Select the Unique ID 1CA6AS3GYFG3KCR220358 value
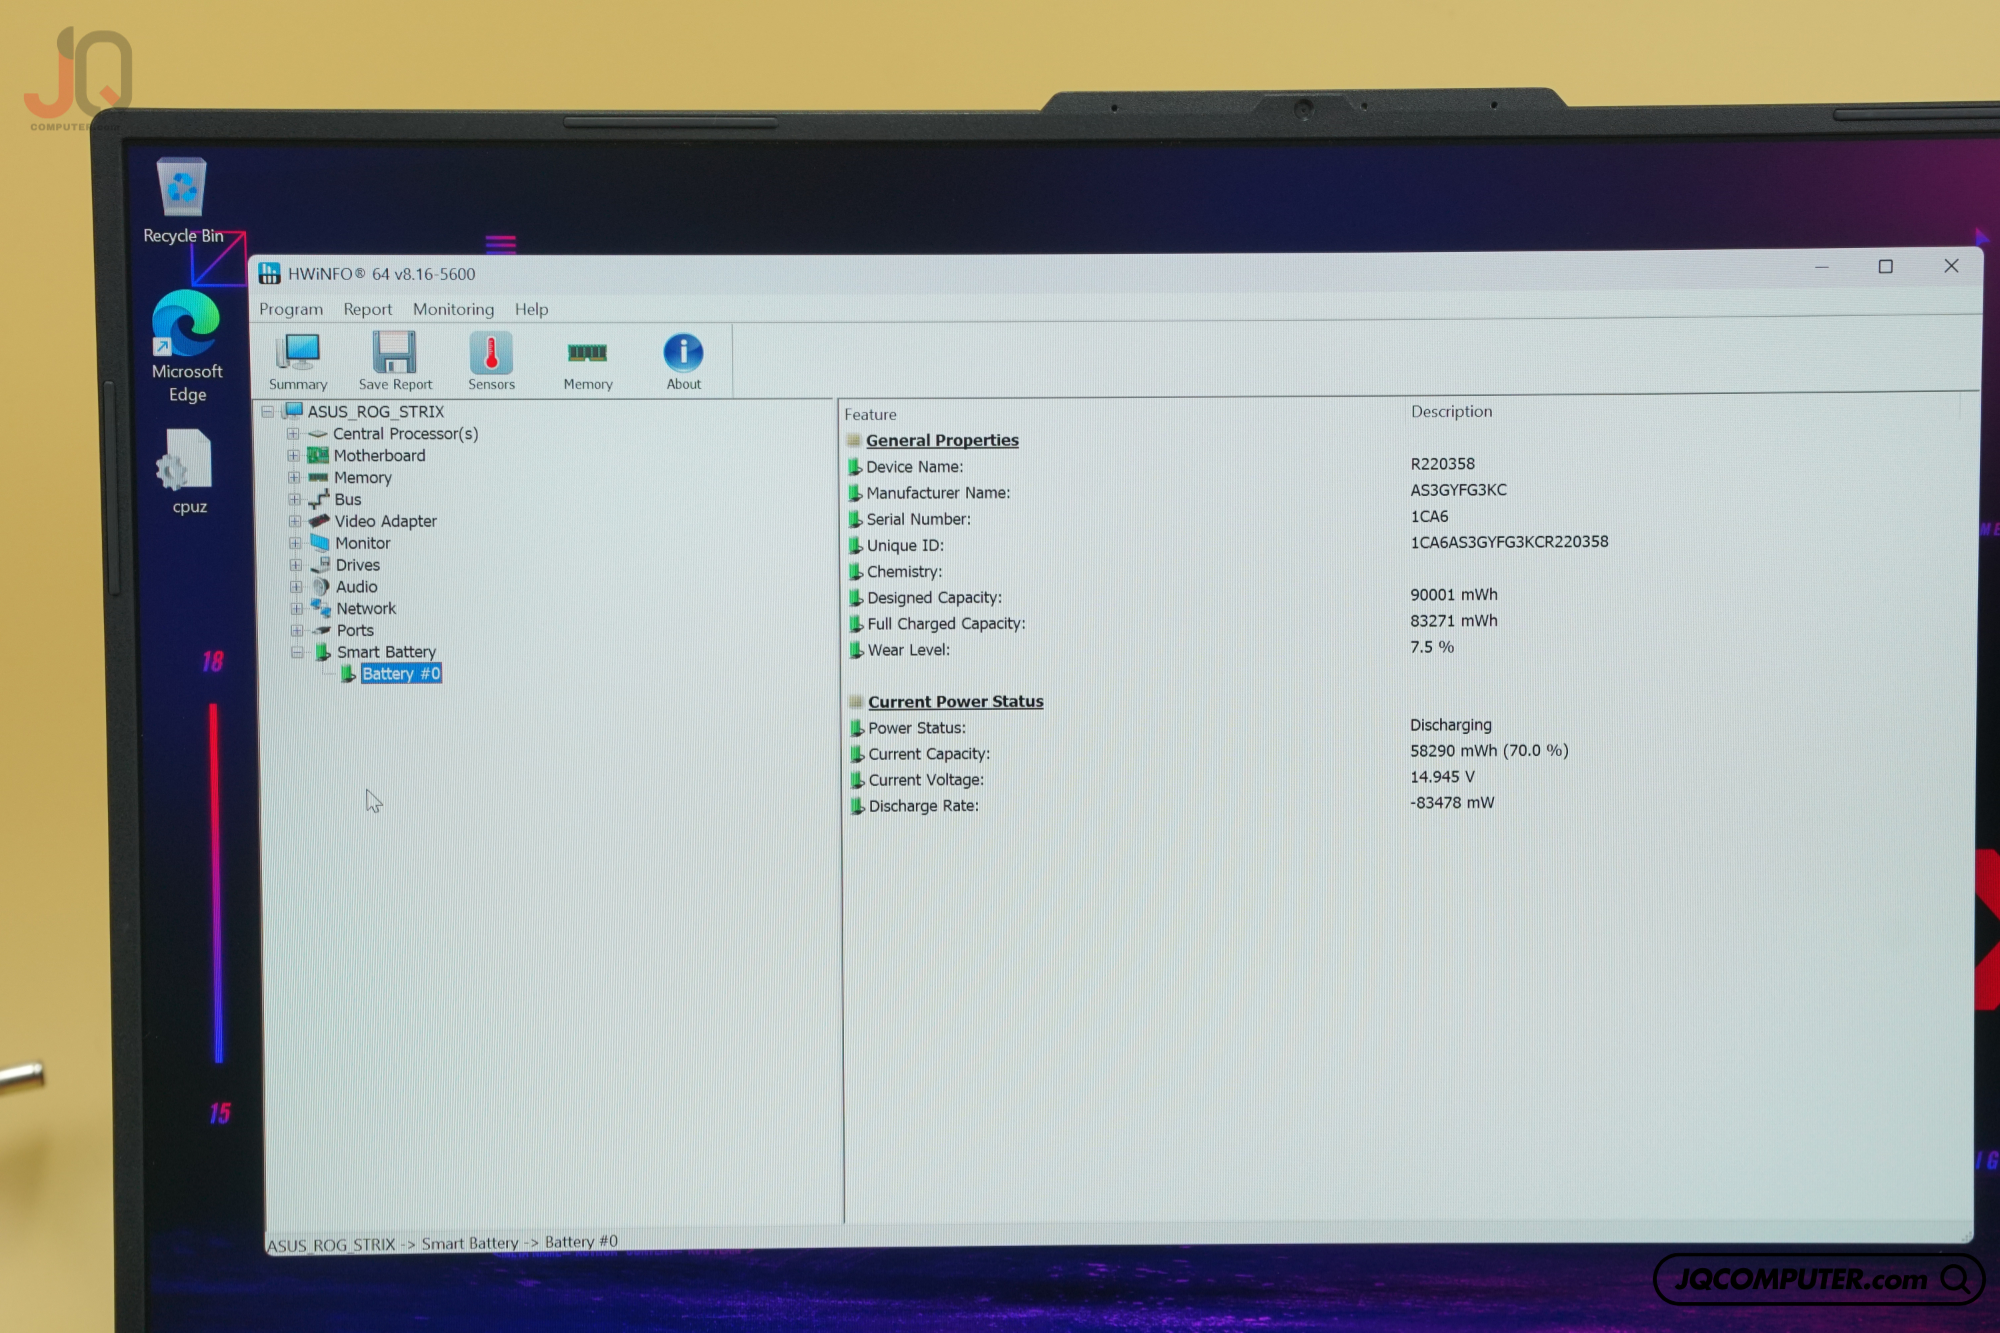 click(x=1509, y=542)
